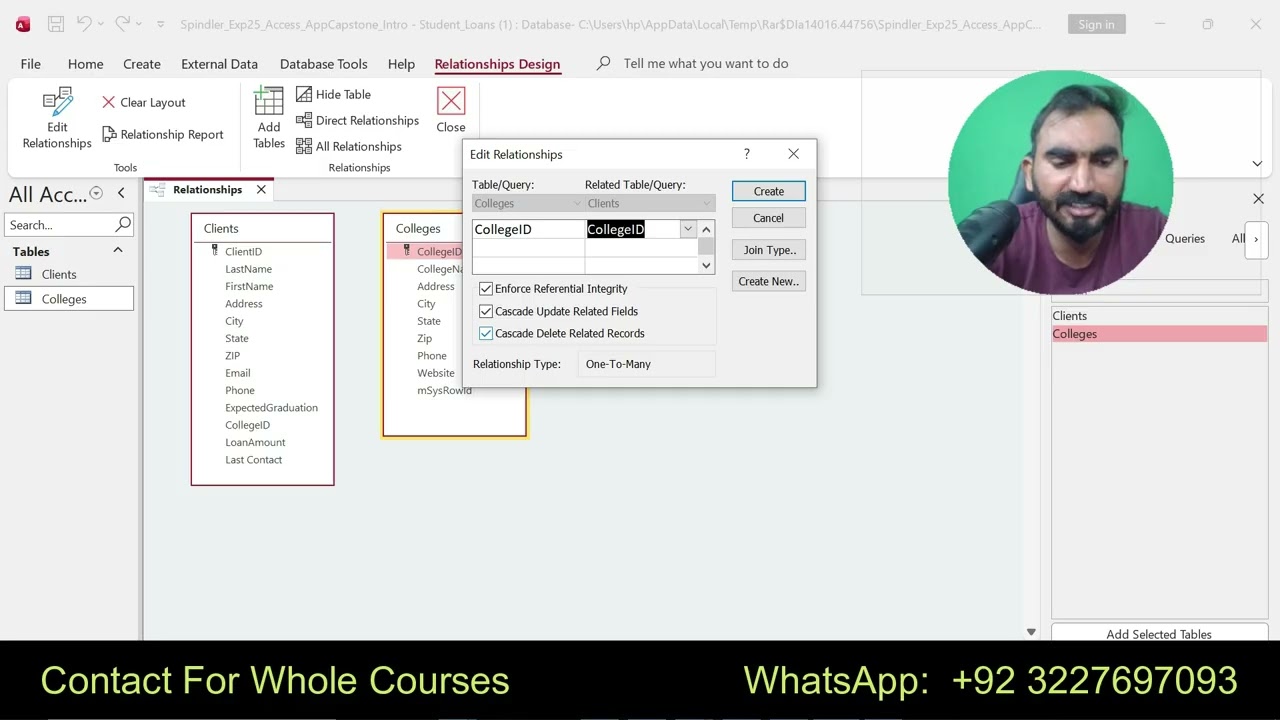This screenshot has height=720, width=1280.
Task: Select the Hide Table icon
Action: coord(304,94)
